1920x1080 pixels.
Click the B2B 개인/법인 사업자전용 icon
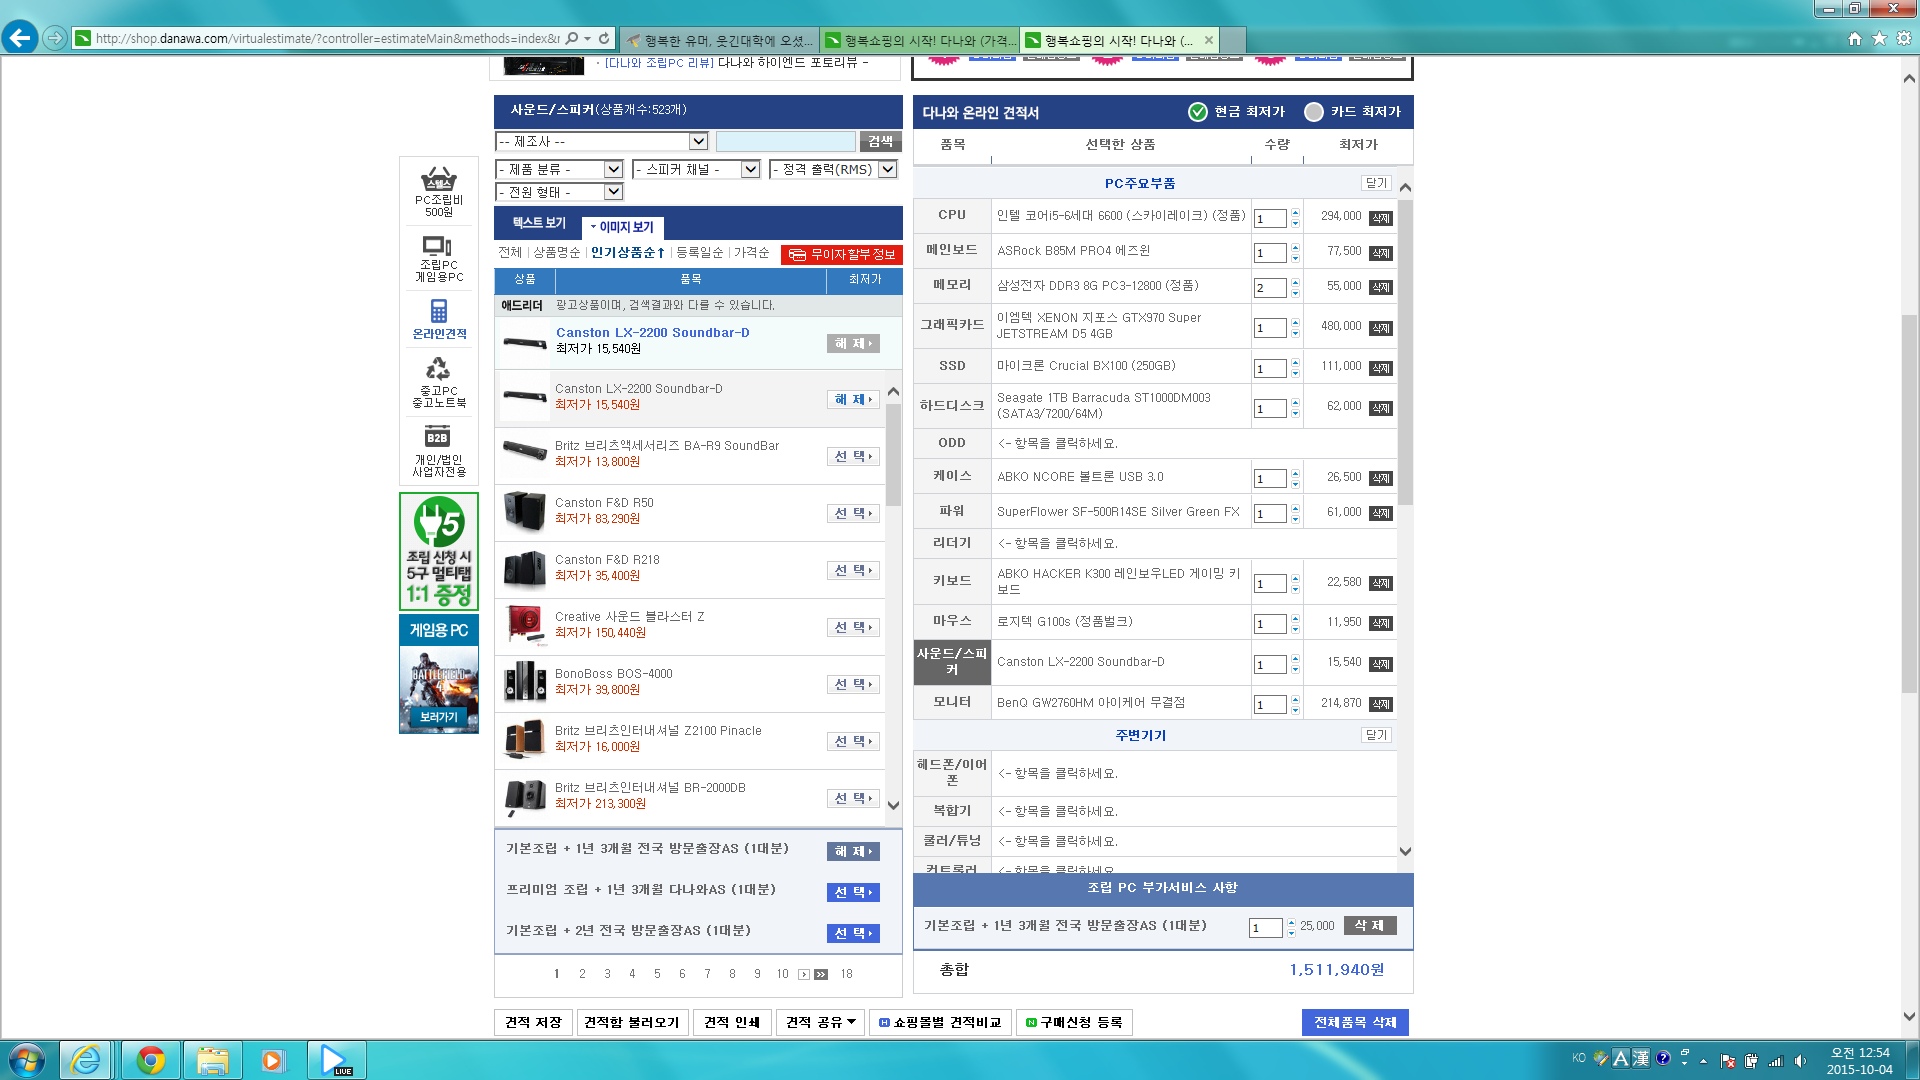tap(438, 438)
